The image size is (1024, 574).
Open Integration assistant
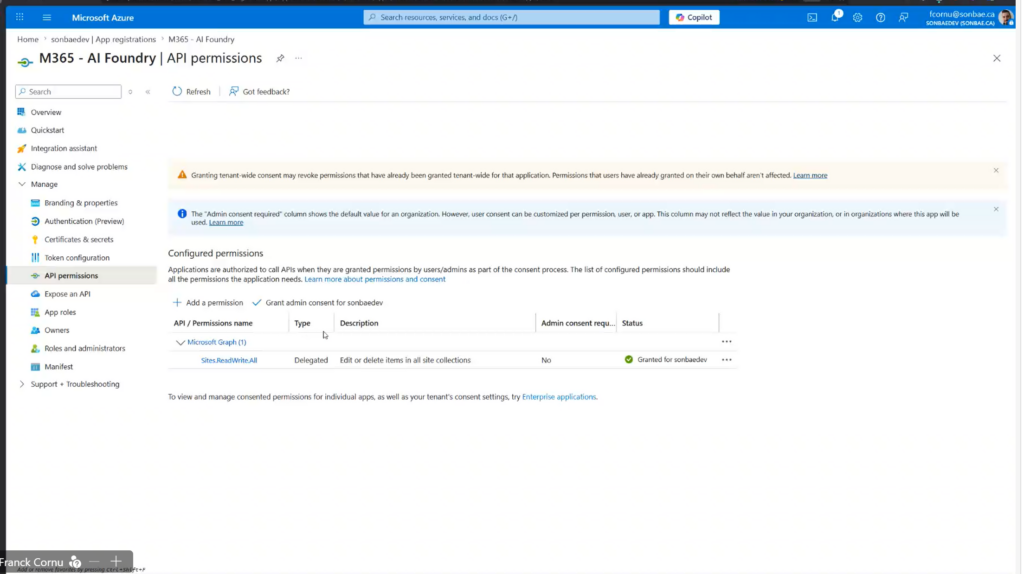(63, 148)
